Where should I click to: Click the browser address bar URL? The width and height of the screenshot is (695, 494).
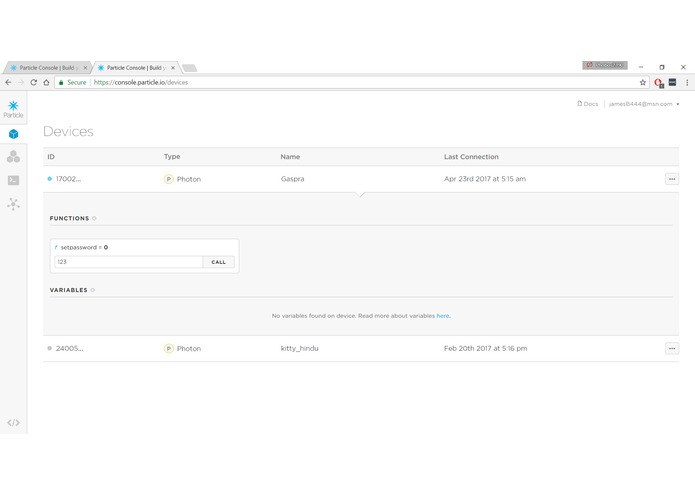tap(141, 82)
